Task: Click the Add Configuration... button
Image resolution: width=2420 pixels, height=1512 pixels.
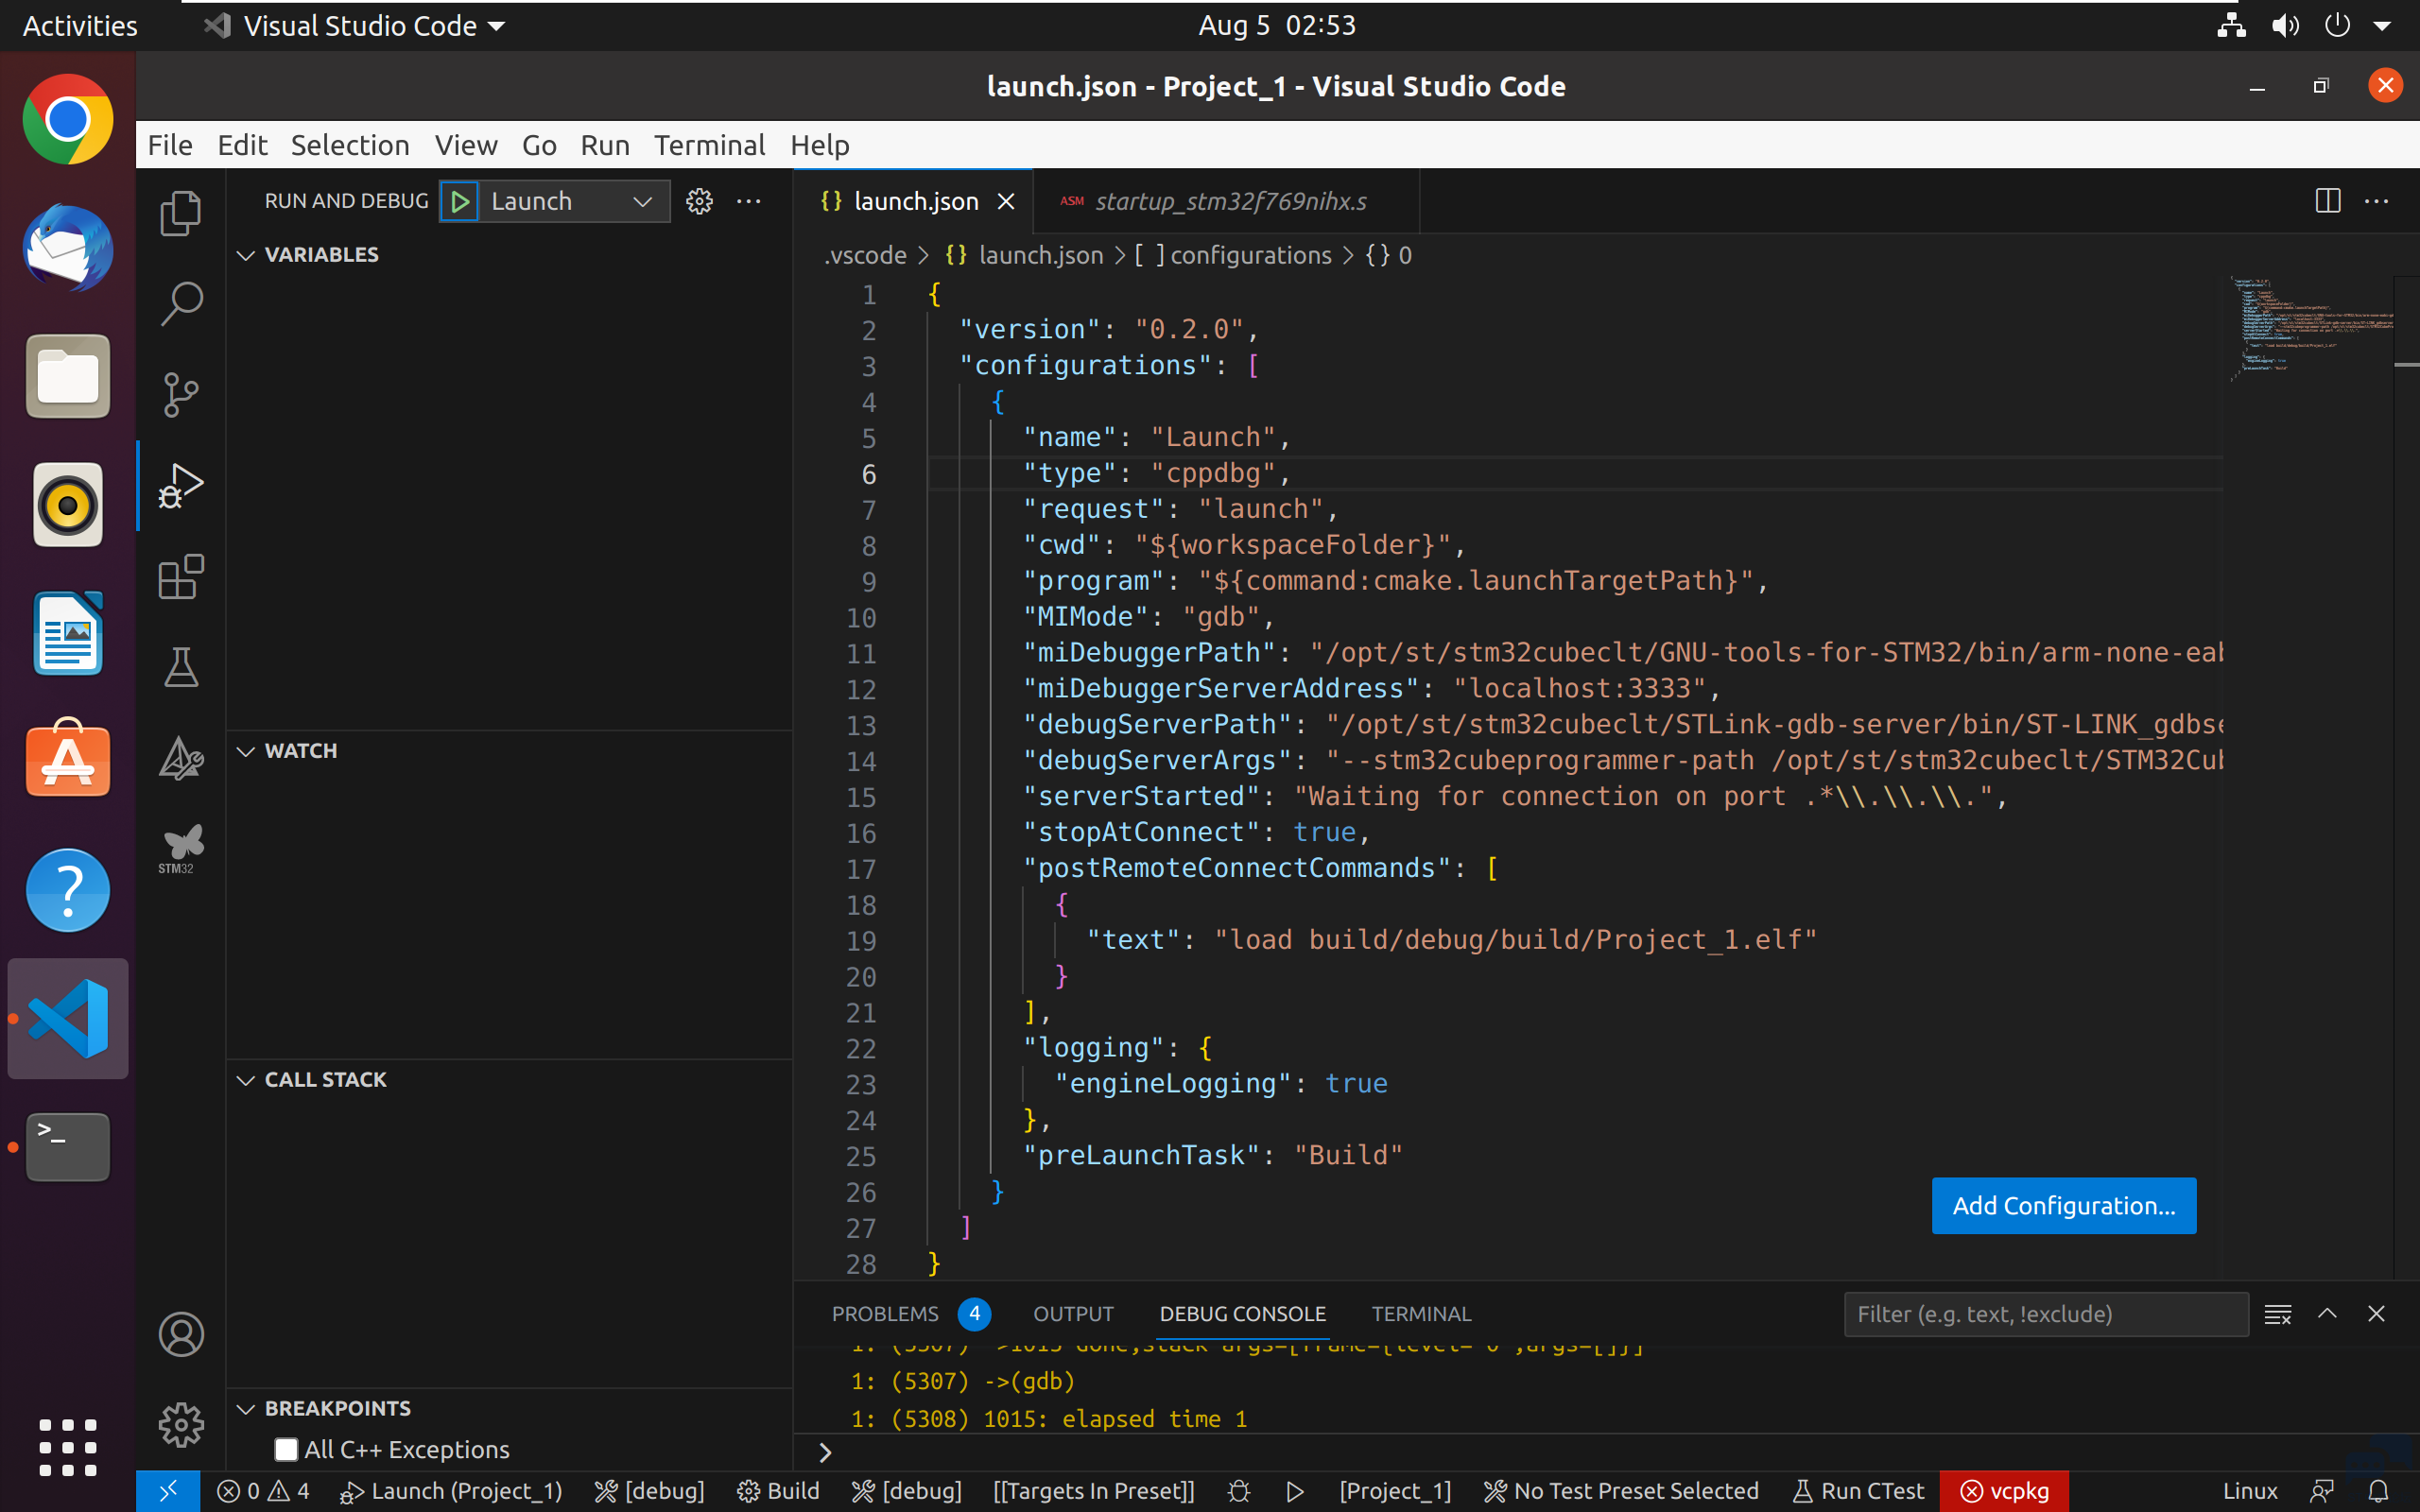Action: [x=2064, y=1206]
